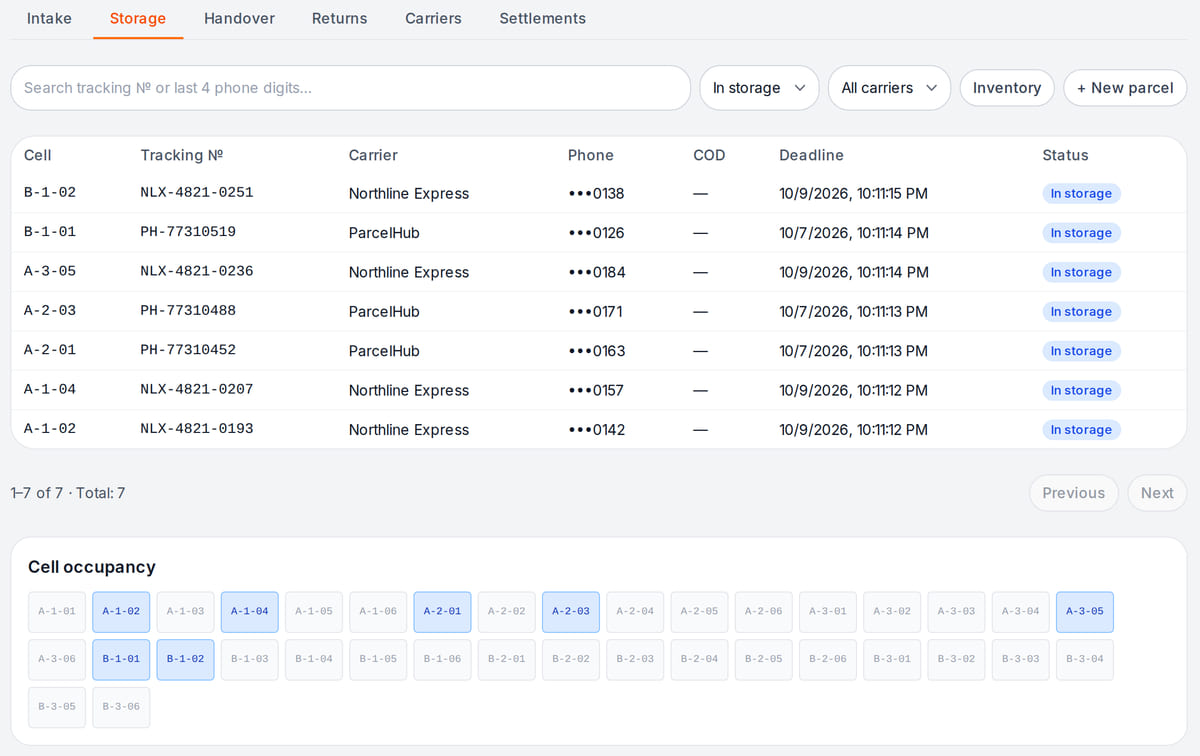Click empty cell A-3-06 in occupancy grid
This screenshot has width=1200, height=756.
[57, 660]
